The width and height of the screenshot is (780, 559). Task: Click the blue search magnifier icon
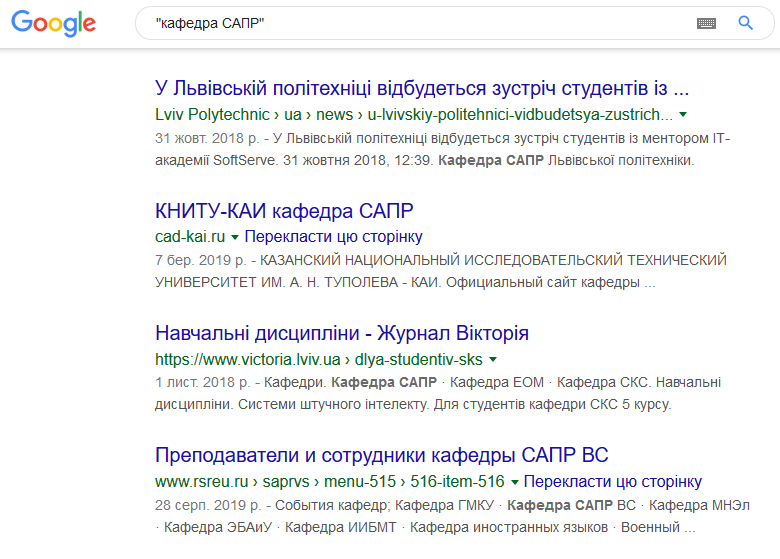745,23
